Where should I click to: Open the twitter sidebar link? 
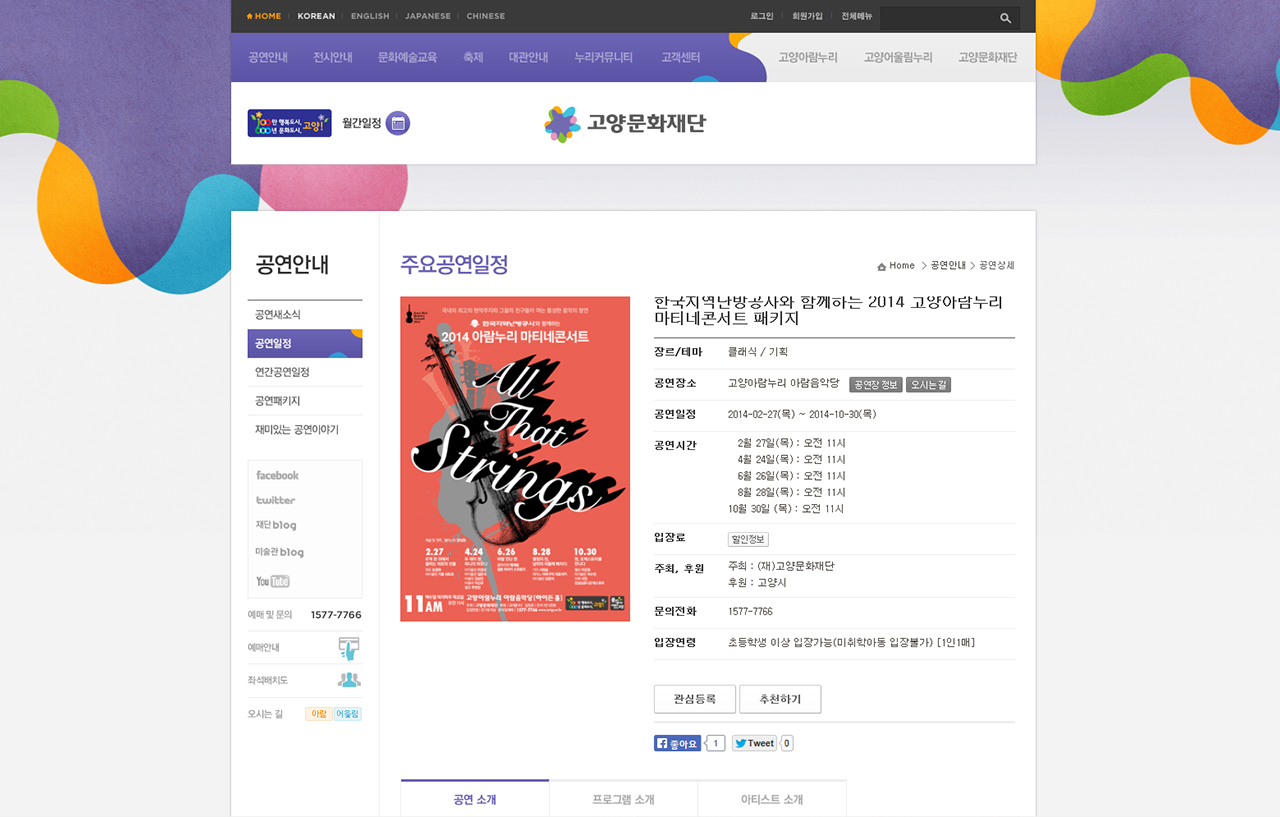point(275,500)
